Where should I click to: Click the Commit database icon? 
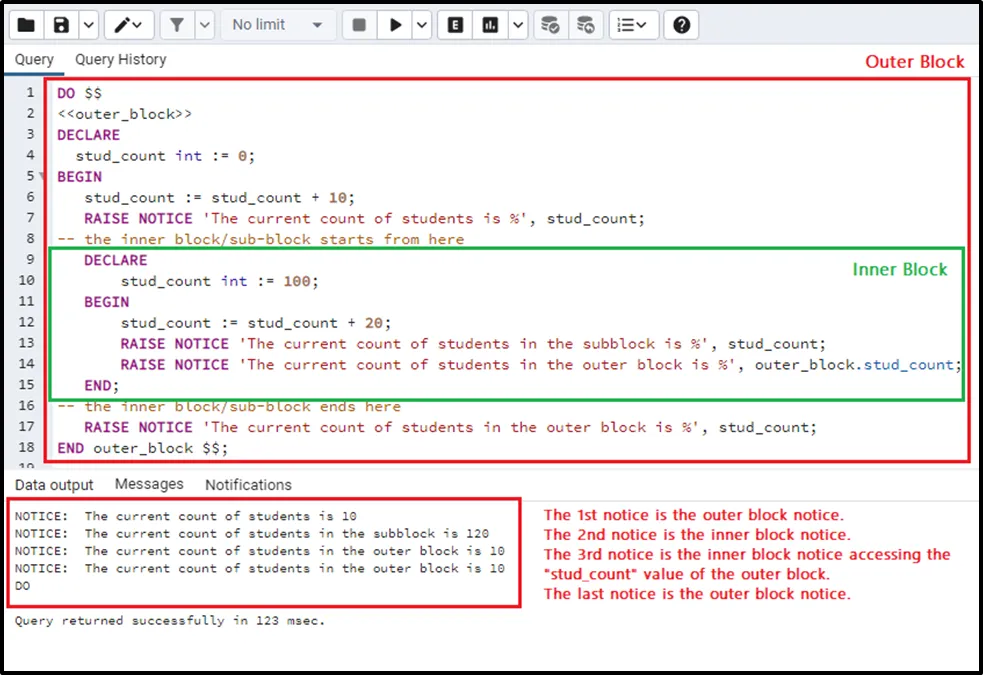pos(550,25)
